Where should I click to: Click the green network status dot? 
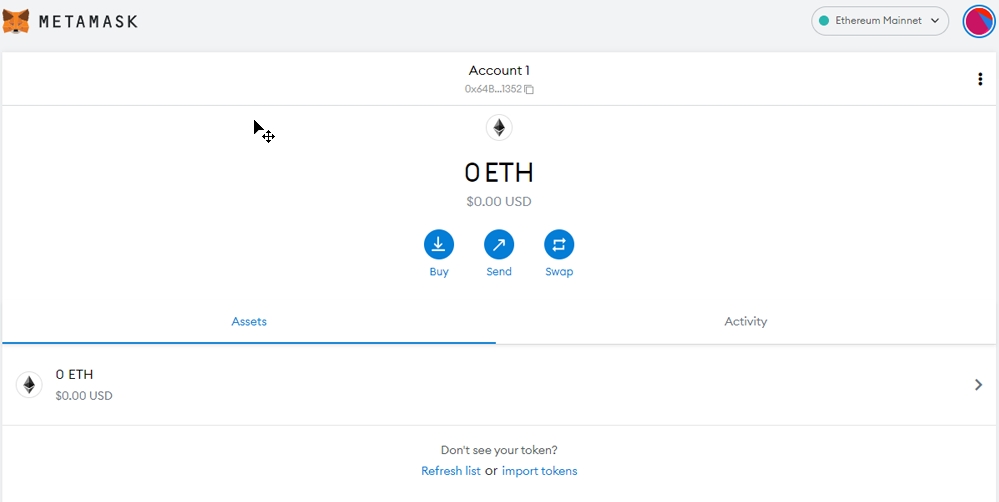click(824, 21)
